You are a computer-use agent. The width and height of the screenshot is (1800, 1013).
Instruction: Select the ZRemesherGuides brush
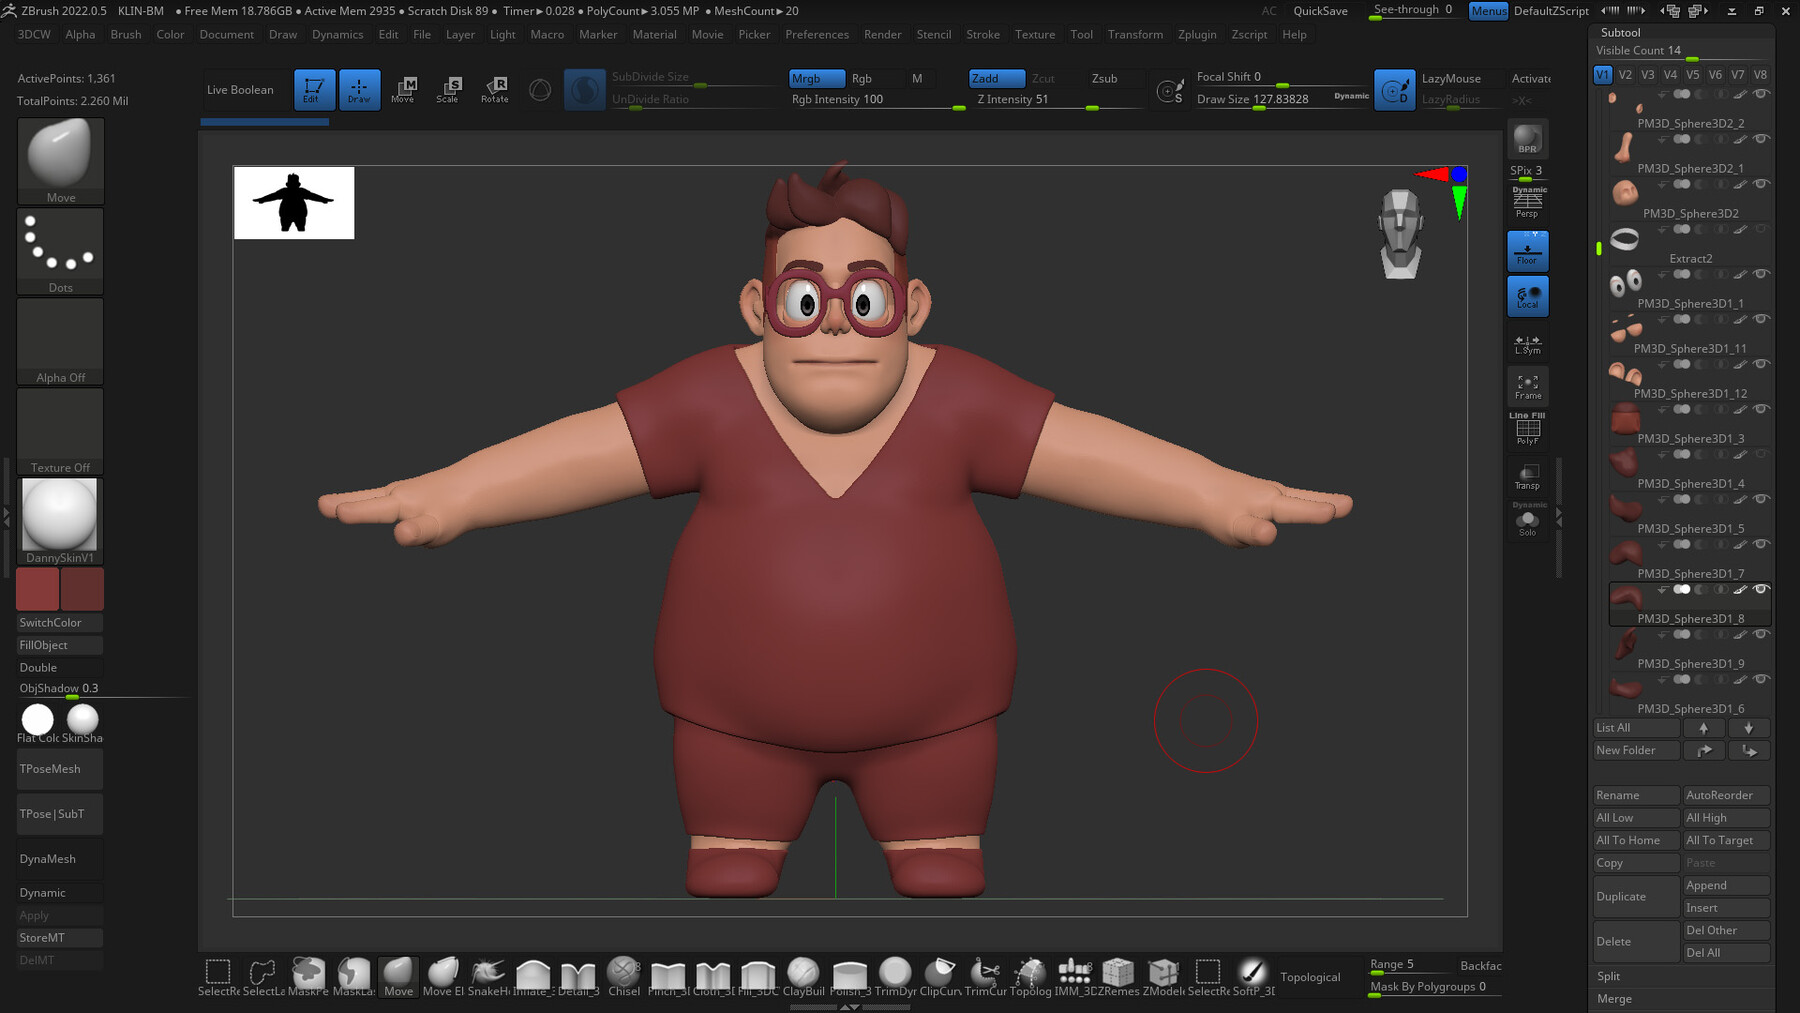tap(1118, 977)
